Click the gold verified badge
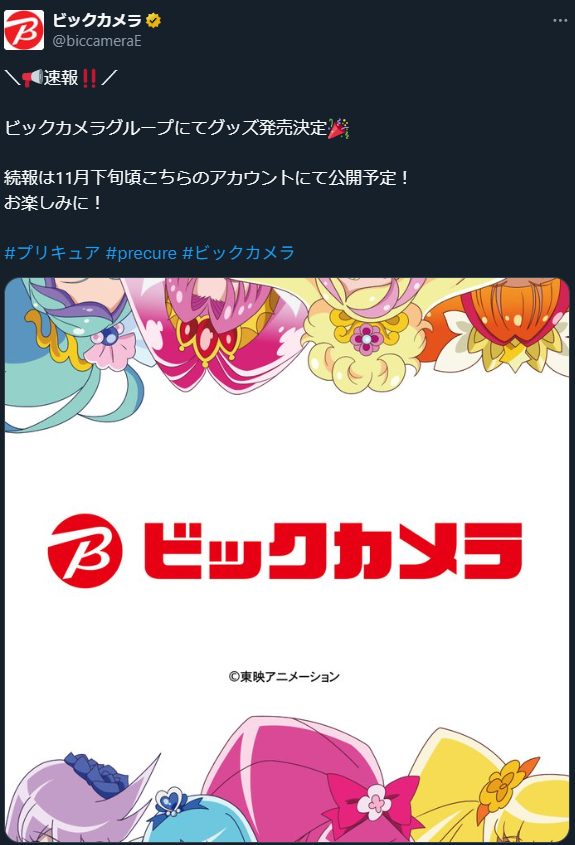This screenshot has height=845, width=575. pos(153,21)
